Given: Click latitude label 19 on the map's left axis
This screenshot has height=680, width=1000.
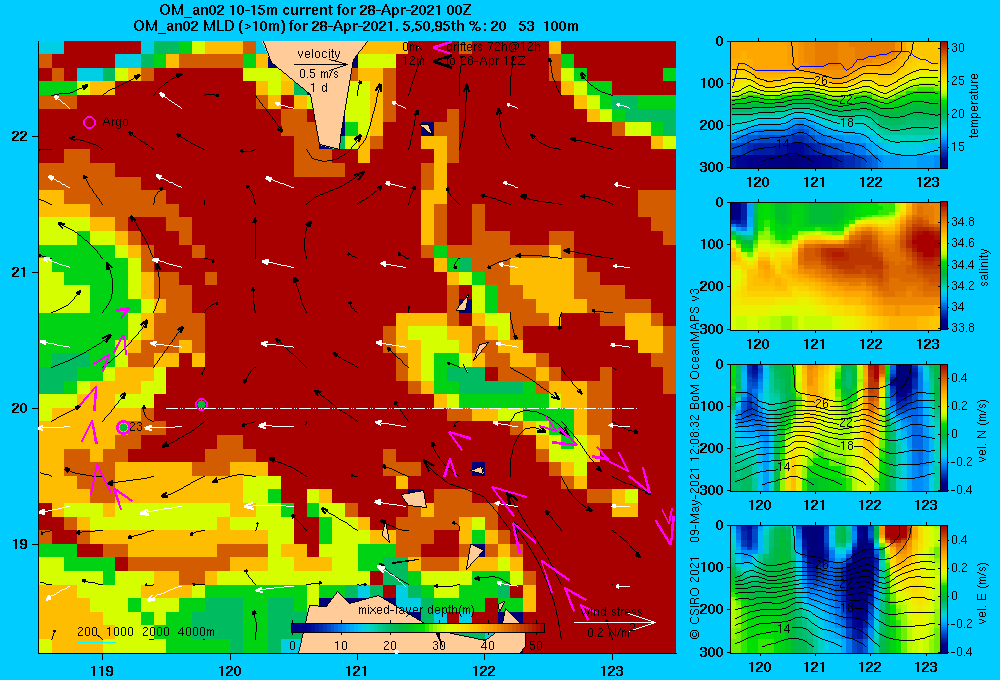Looking at the screenshot, I should (x=20, y=544).
